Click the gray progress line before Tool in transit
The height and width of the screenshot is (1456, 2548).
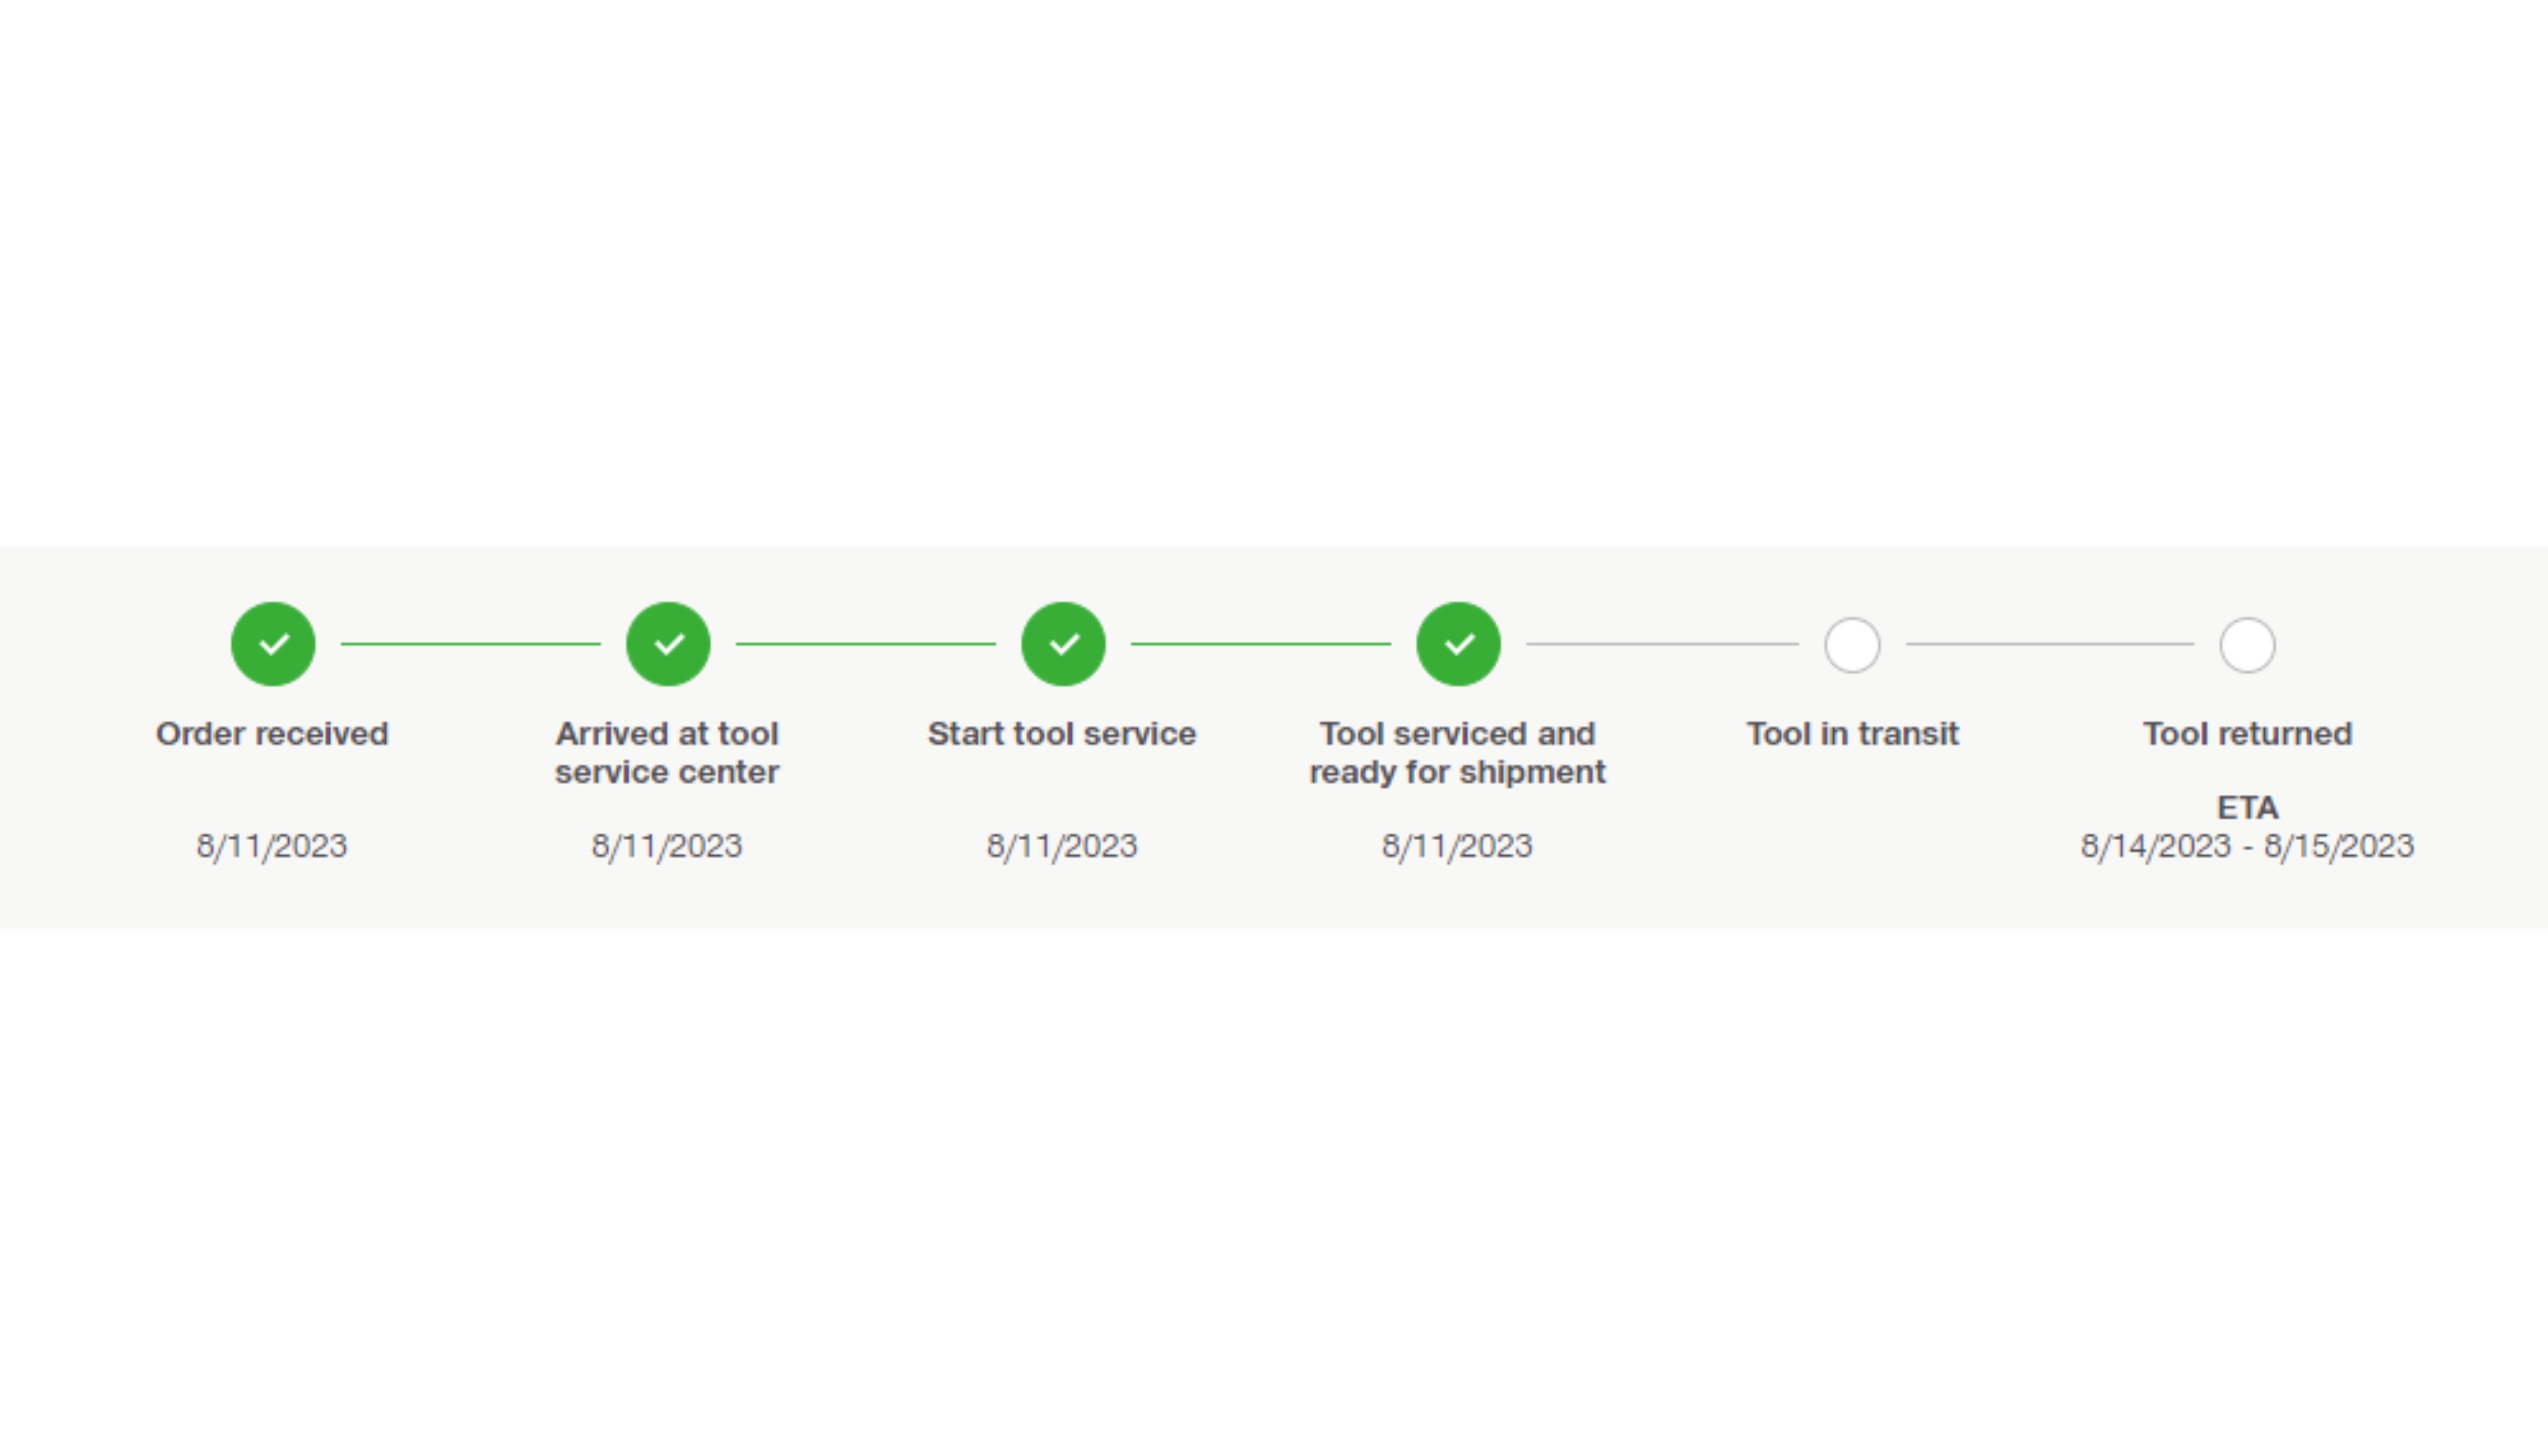click(x=1662, y=644)
